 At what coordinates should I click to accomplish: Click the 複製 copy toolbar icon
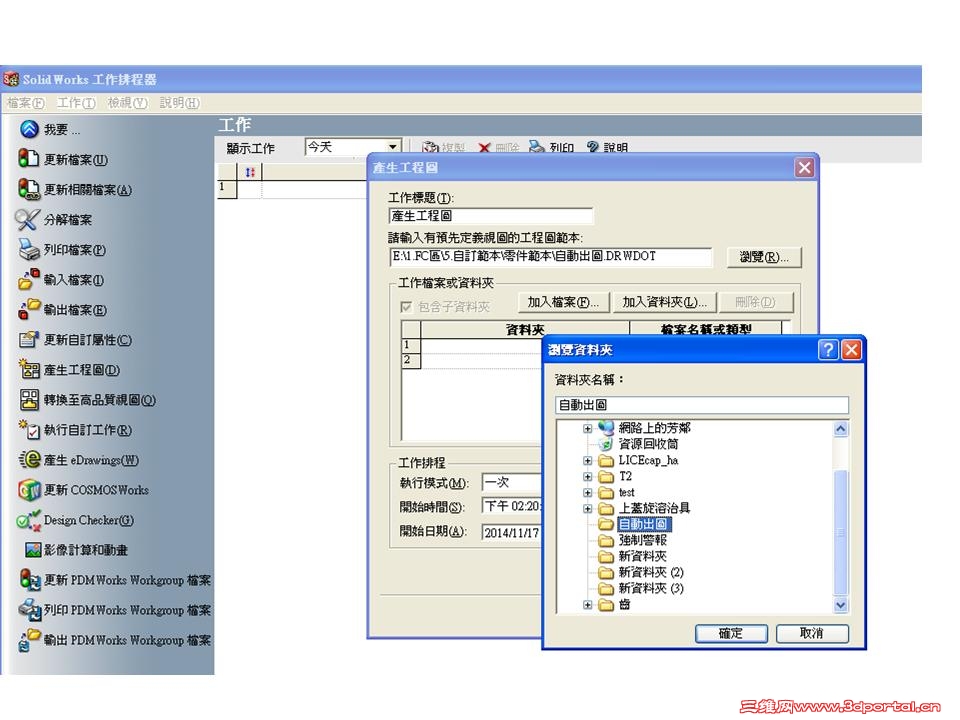430,147
